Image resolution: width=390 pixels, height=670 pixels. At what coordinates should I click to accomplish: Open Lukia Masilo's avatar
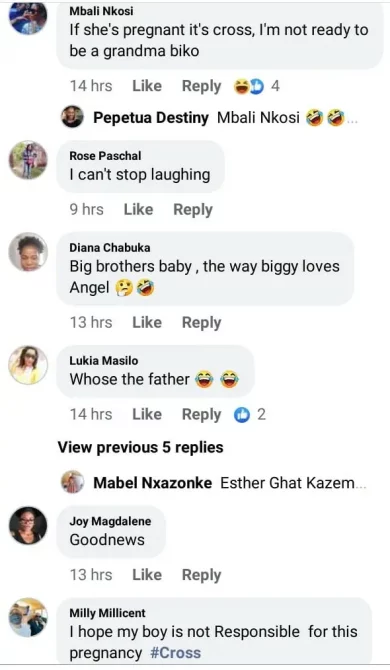28,365
